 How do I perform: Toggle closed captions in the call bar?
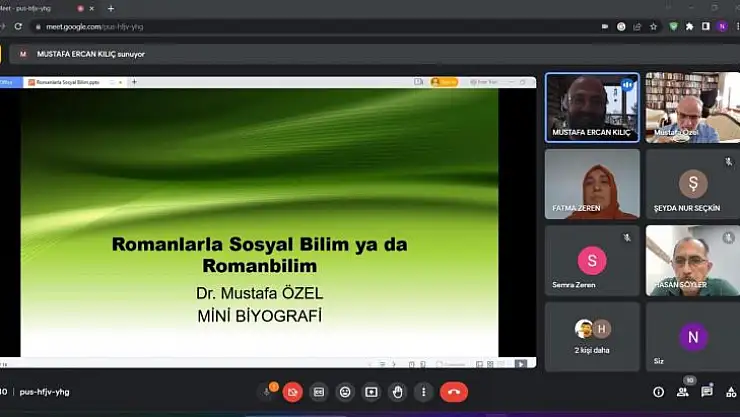point(319,392)
